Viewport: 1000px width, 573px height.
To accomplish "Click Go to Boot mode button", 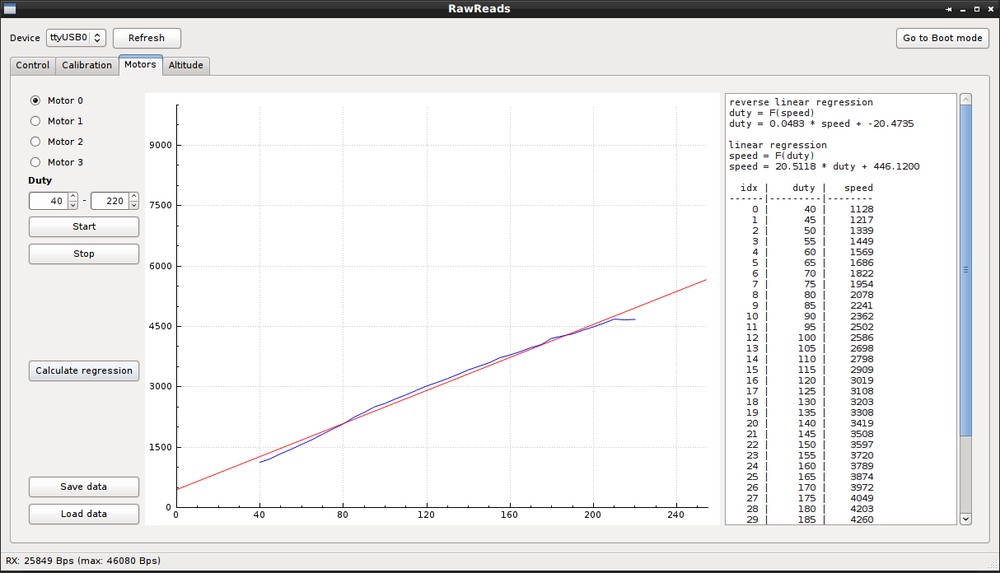I will pyautogui.click(x=942, y=38).
